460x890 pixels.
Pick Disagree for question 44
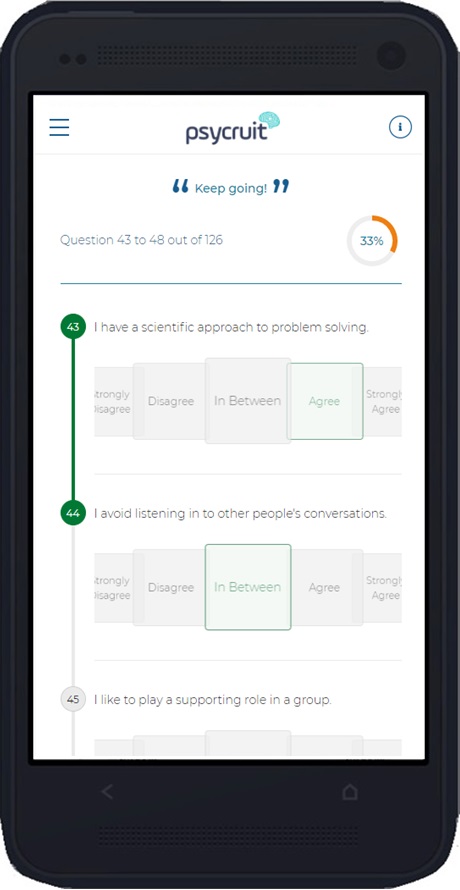coord(170,587)
